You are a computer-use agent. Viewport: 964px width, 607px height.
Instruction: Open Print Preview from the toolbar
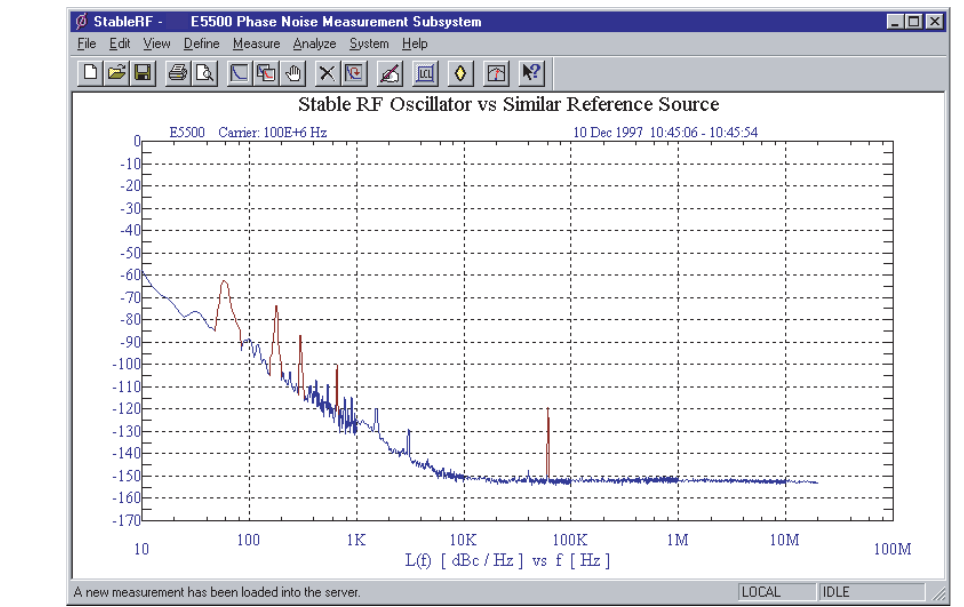[x=203, y=72]
